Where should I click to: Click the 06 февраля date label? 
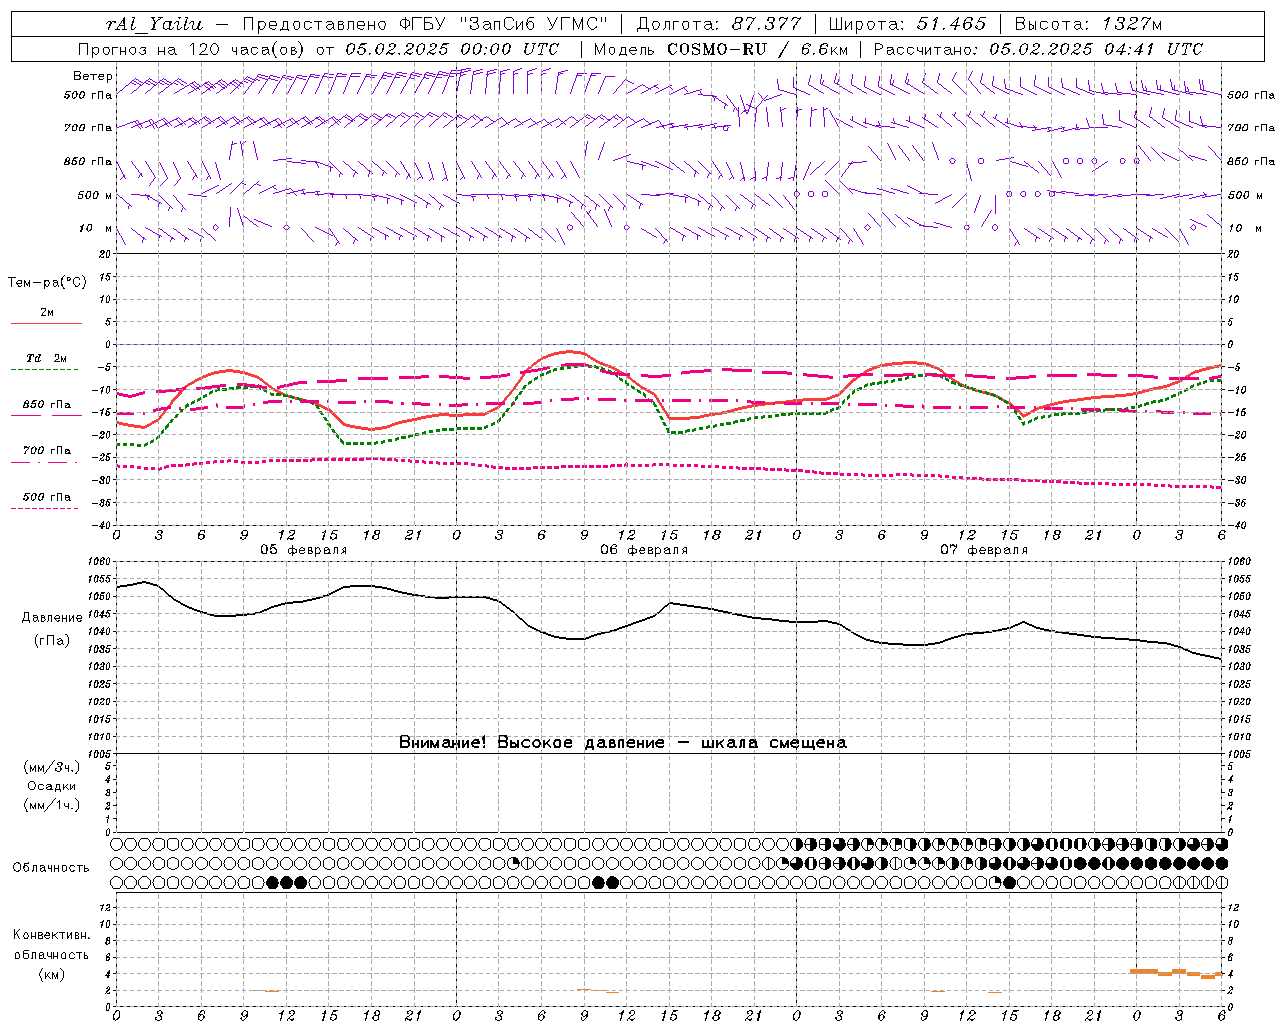[x=644, y=550]
